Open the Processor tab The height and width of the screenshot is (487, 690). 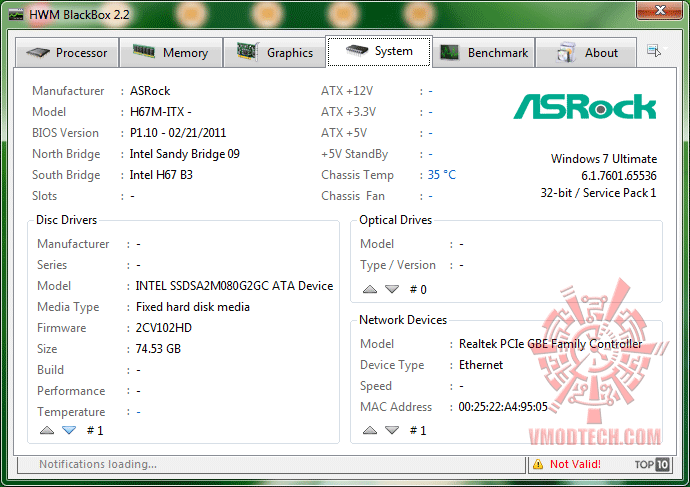coord(67,53)
